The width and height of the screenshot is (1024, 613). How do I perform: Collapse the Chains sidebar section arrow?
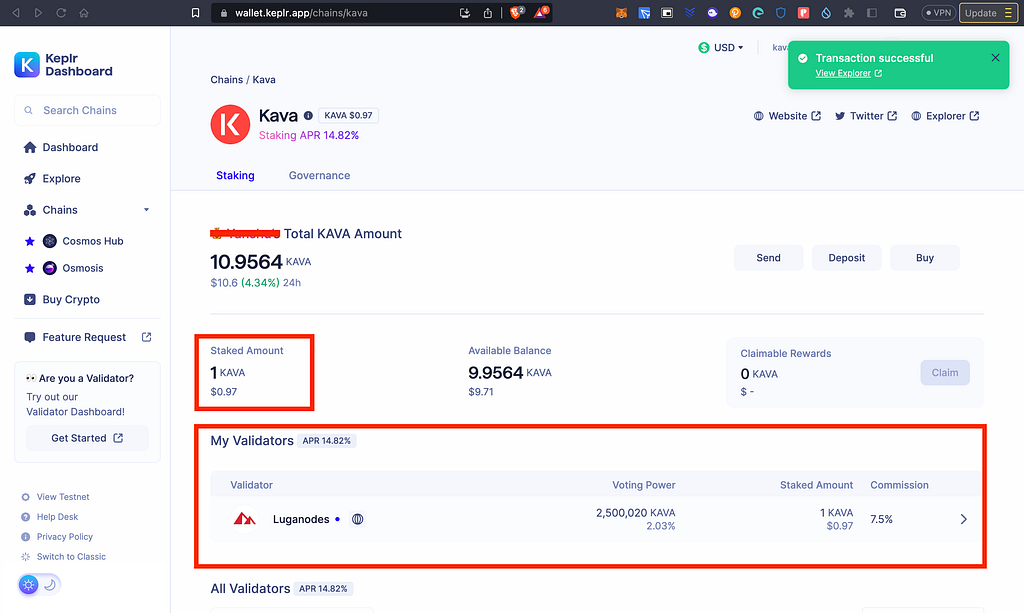(x=146, y=210)
